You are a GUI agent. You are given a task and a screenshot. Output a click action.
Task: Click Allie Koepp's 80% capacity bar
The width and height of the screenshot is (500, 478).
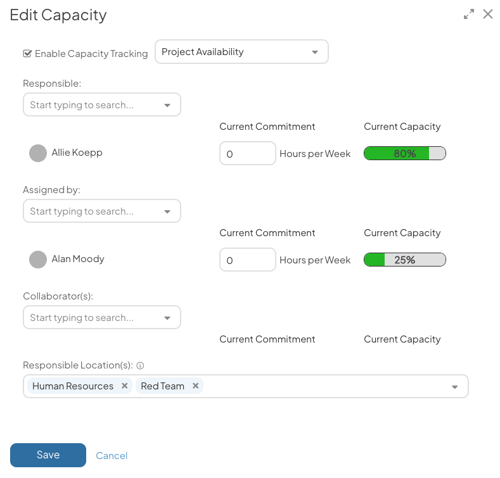[x=405, y=153]
